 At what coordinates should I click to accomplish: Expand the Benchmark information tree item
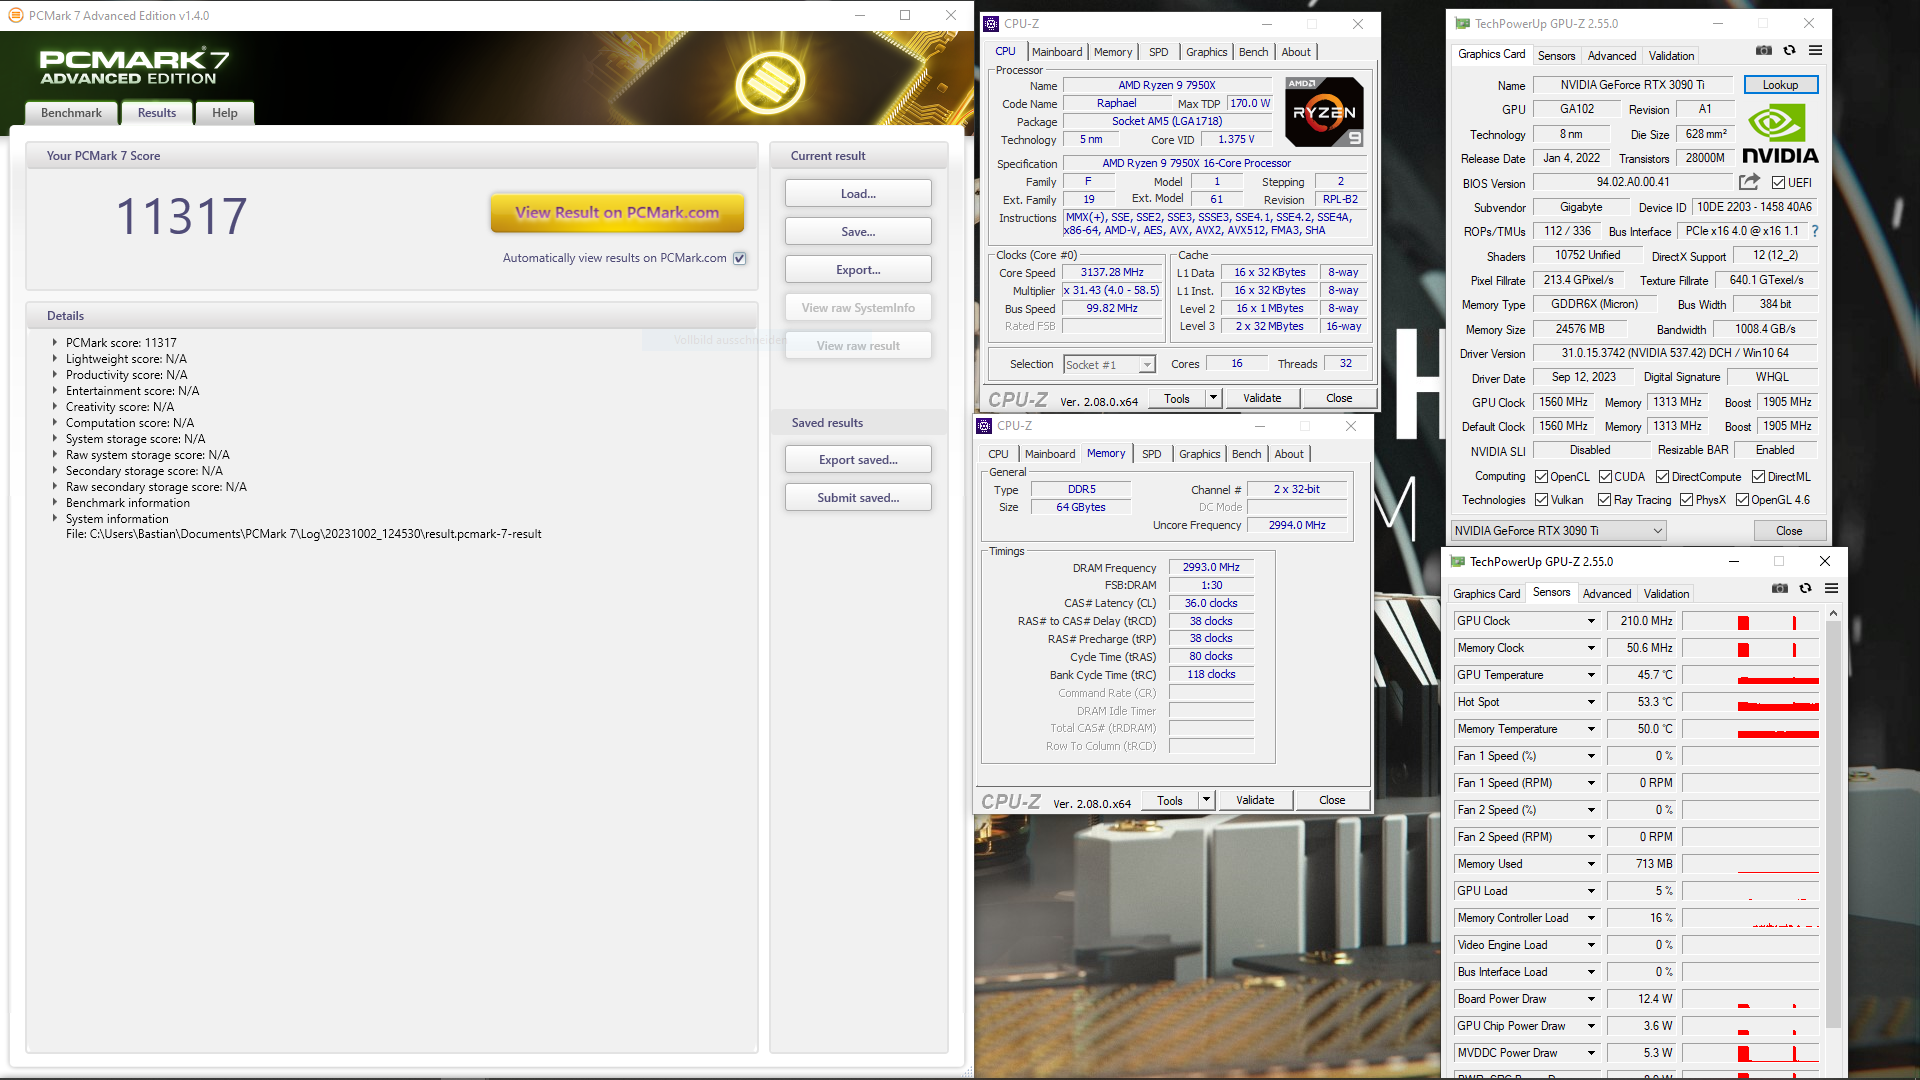(55, 502)
